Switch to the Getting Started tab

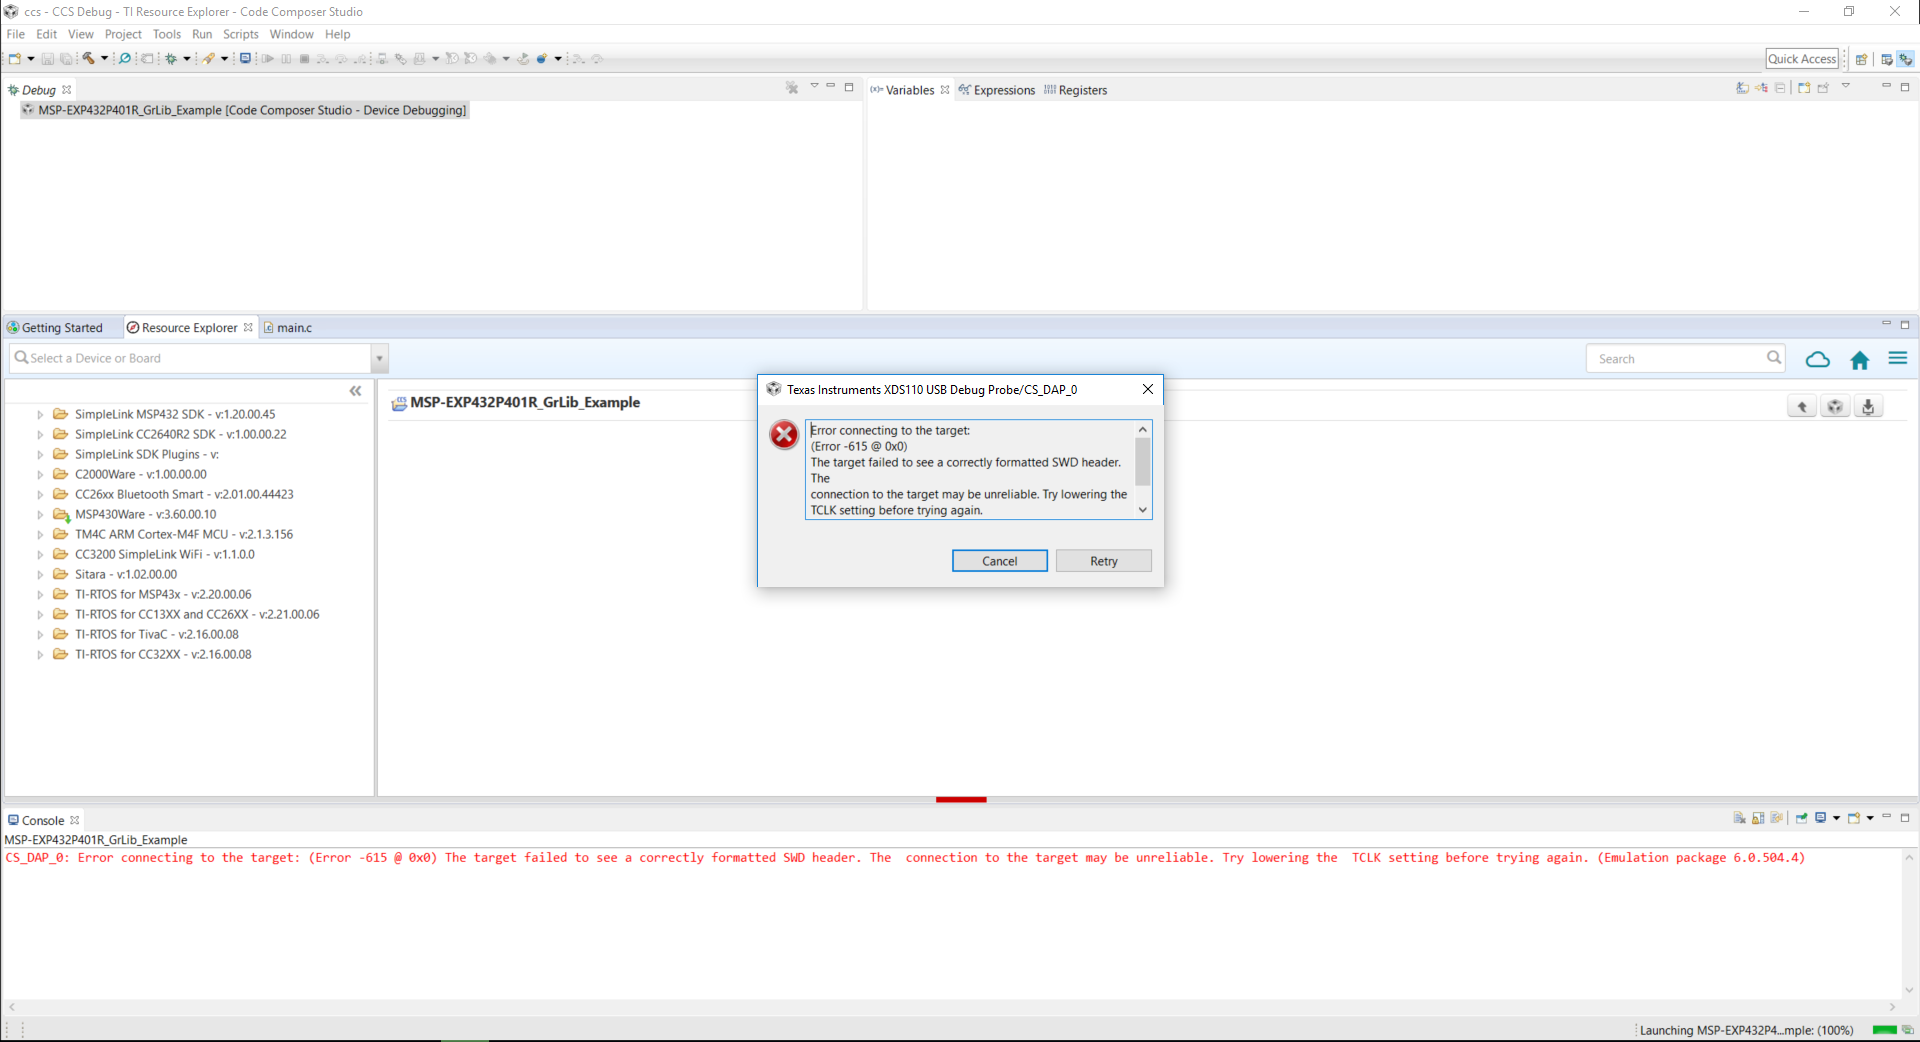tap(55, 328)
